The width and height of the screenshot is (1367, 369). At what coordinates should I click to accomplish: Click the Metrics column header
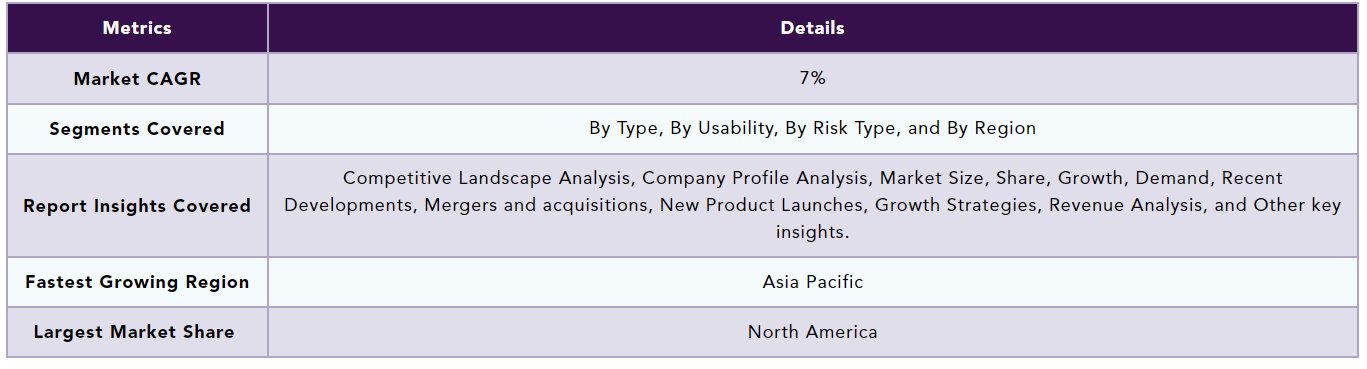point(137,28)
